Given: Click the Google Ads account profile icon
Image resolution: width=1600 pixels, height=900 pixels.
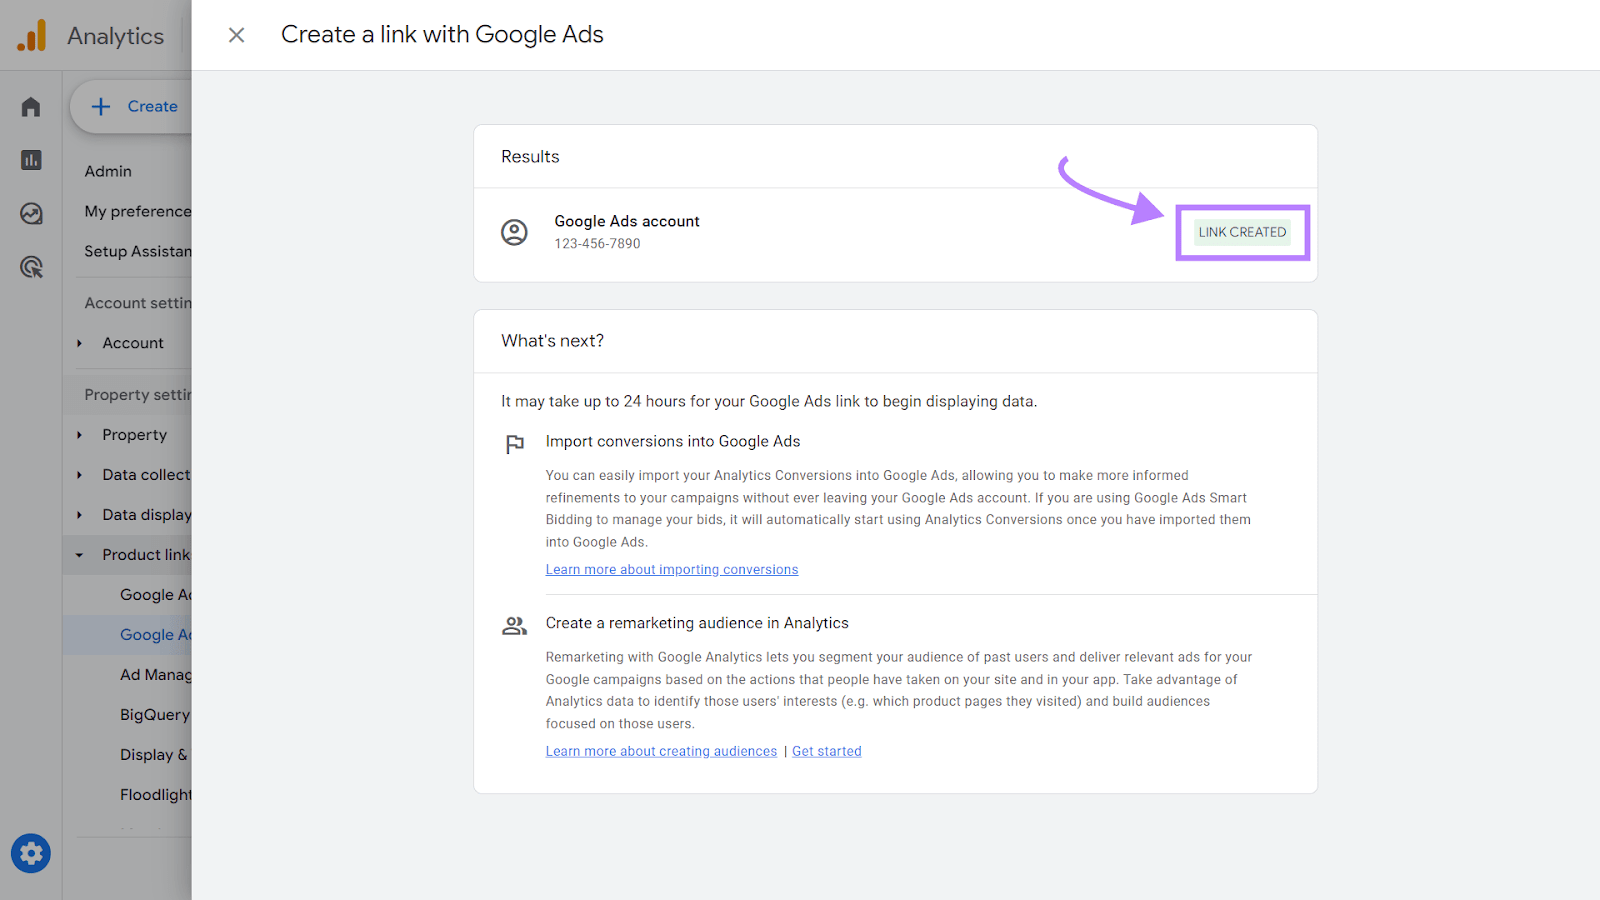Looking at the screenshot, I should (x=514, y=232).
